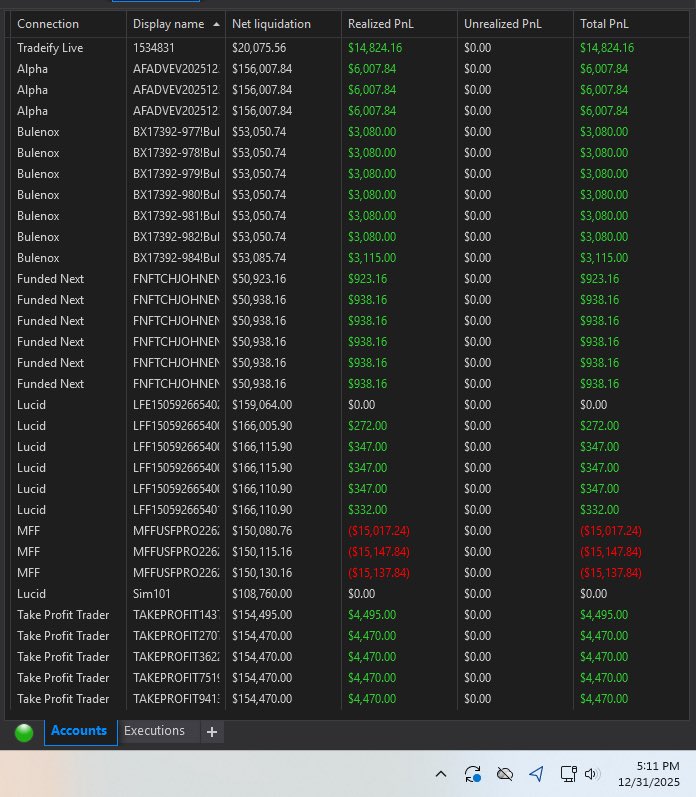Viewport: 696px width, 797px height.
Task: Click $4,495.00 in the Total PnL column
Action: 604,615
